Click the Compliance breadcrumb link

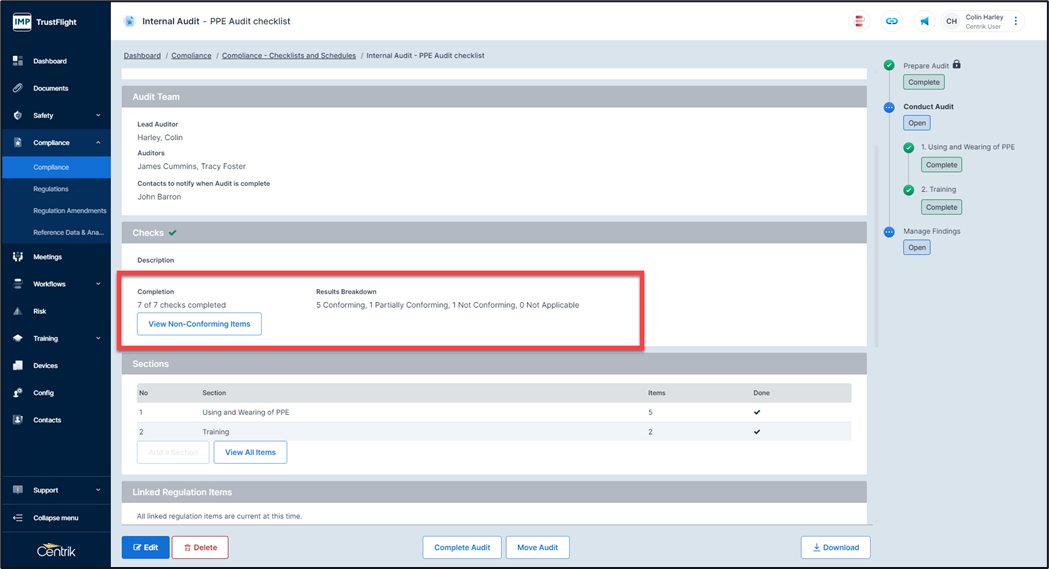point(191,56)
